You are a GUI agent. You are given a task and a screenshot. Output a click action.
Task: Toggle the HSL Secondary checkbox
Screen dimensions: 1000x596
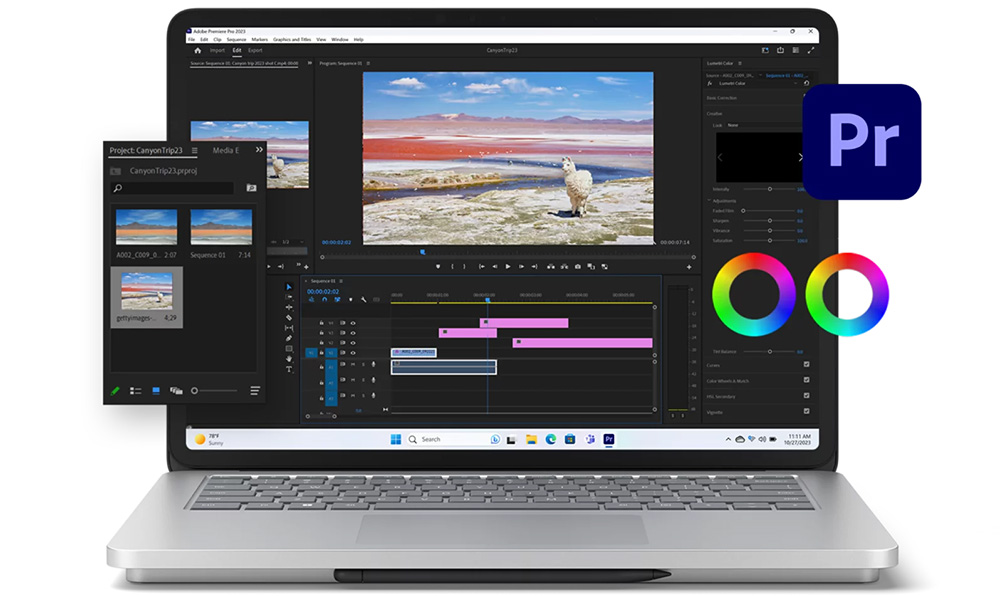(x=806, y=396)
